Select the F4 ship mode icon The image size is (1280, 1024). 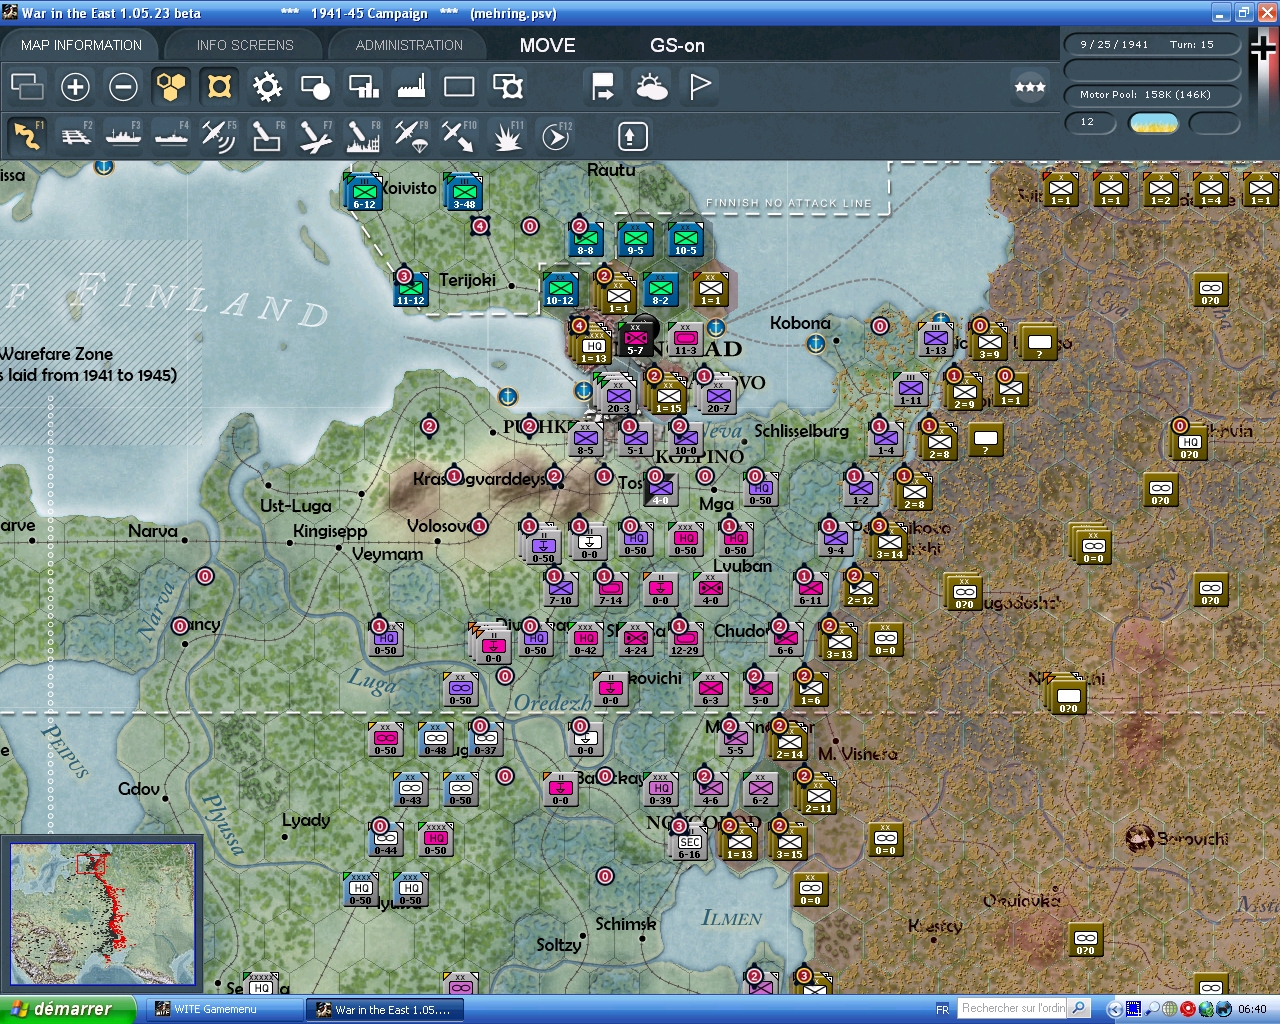click(172, 136)
